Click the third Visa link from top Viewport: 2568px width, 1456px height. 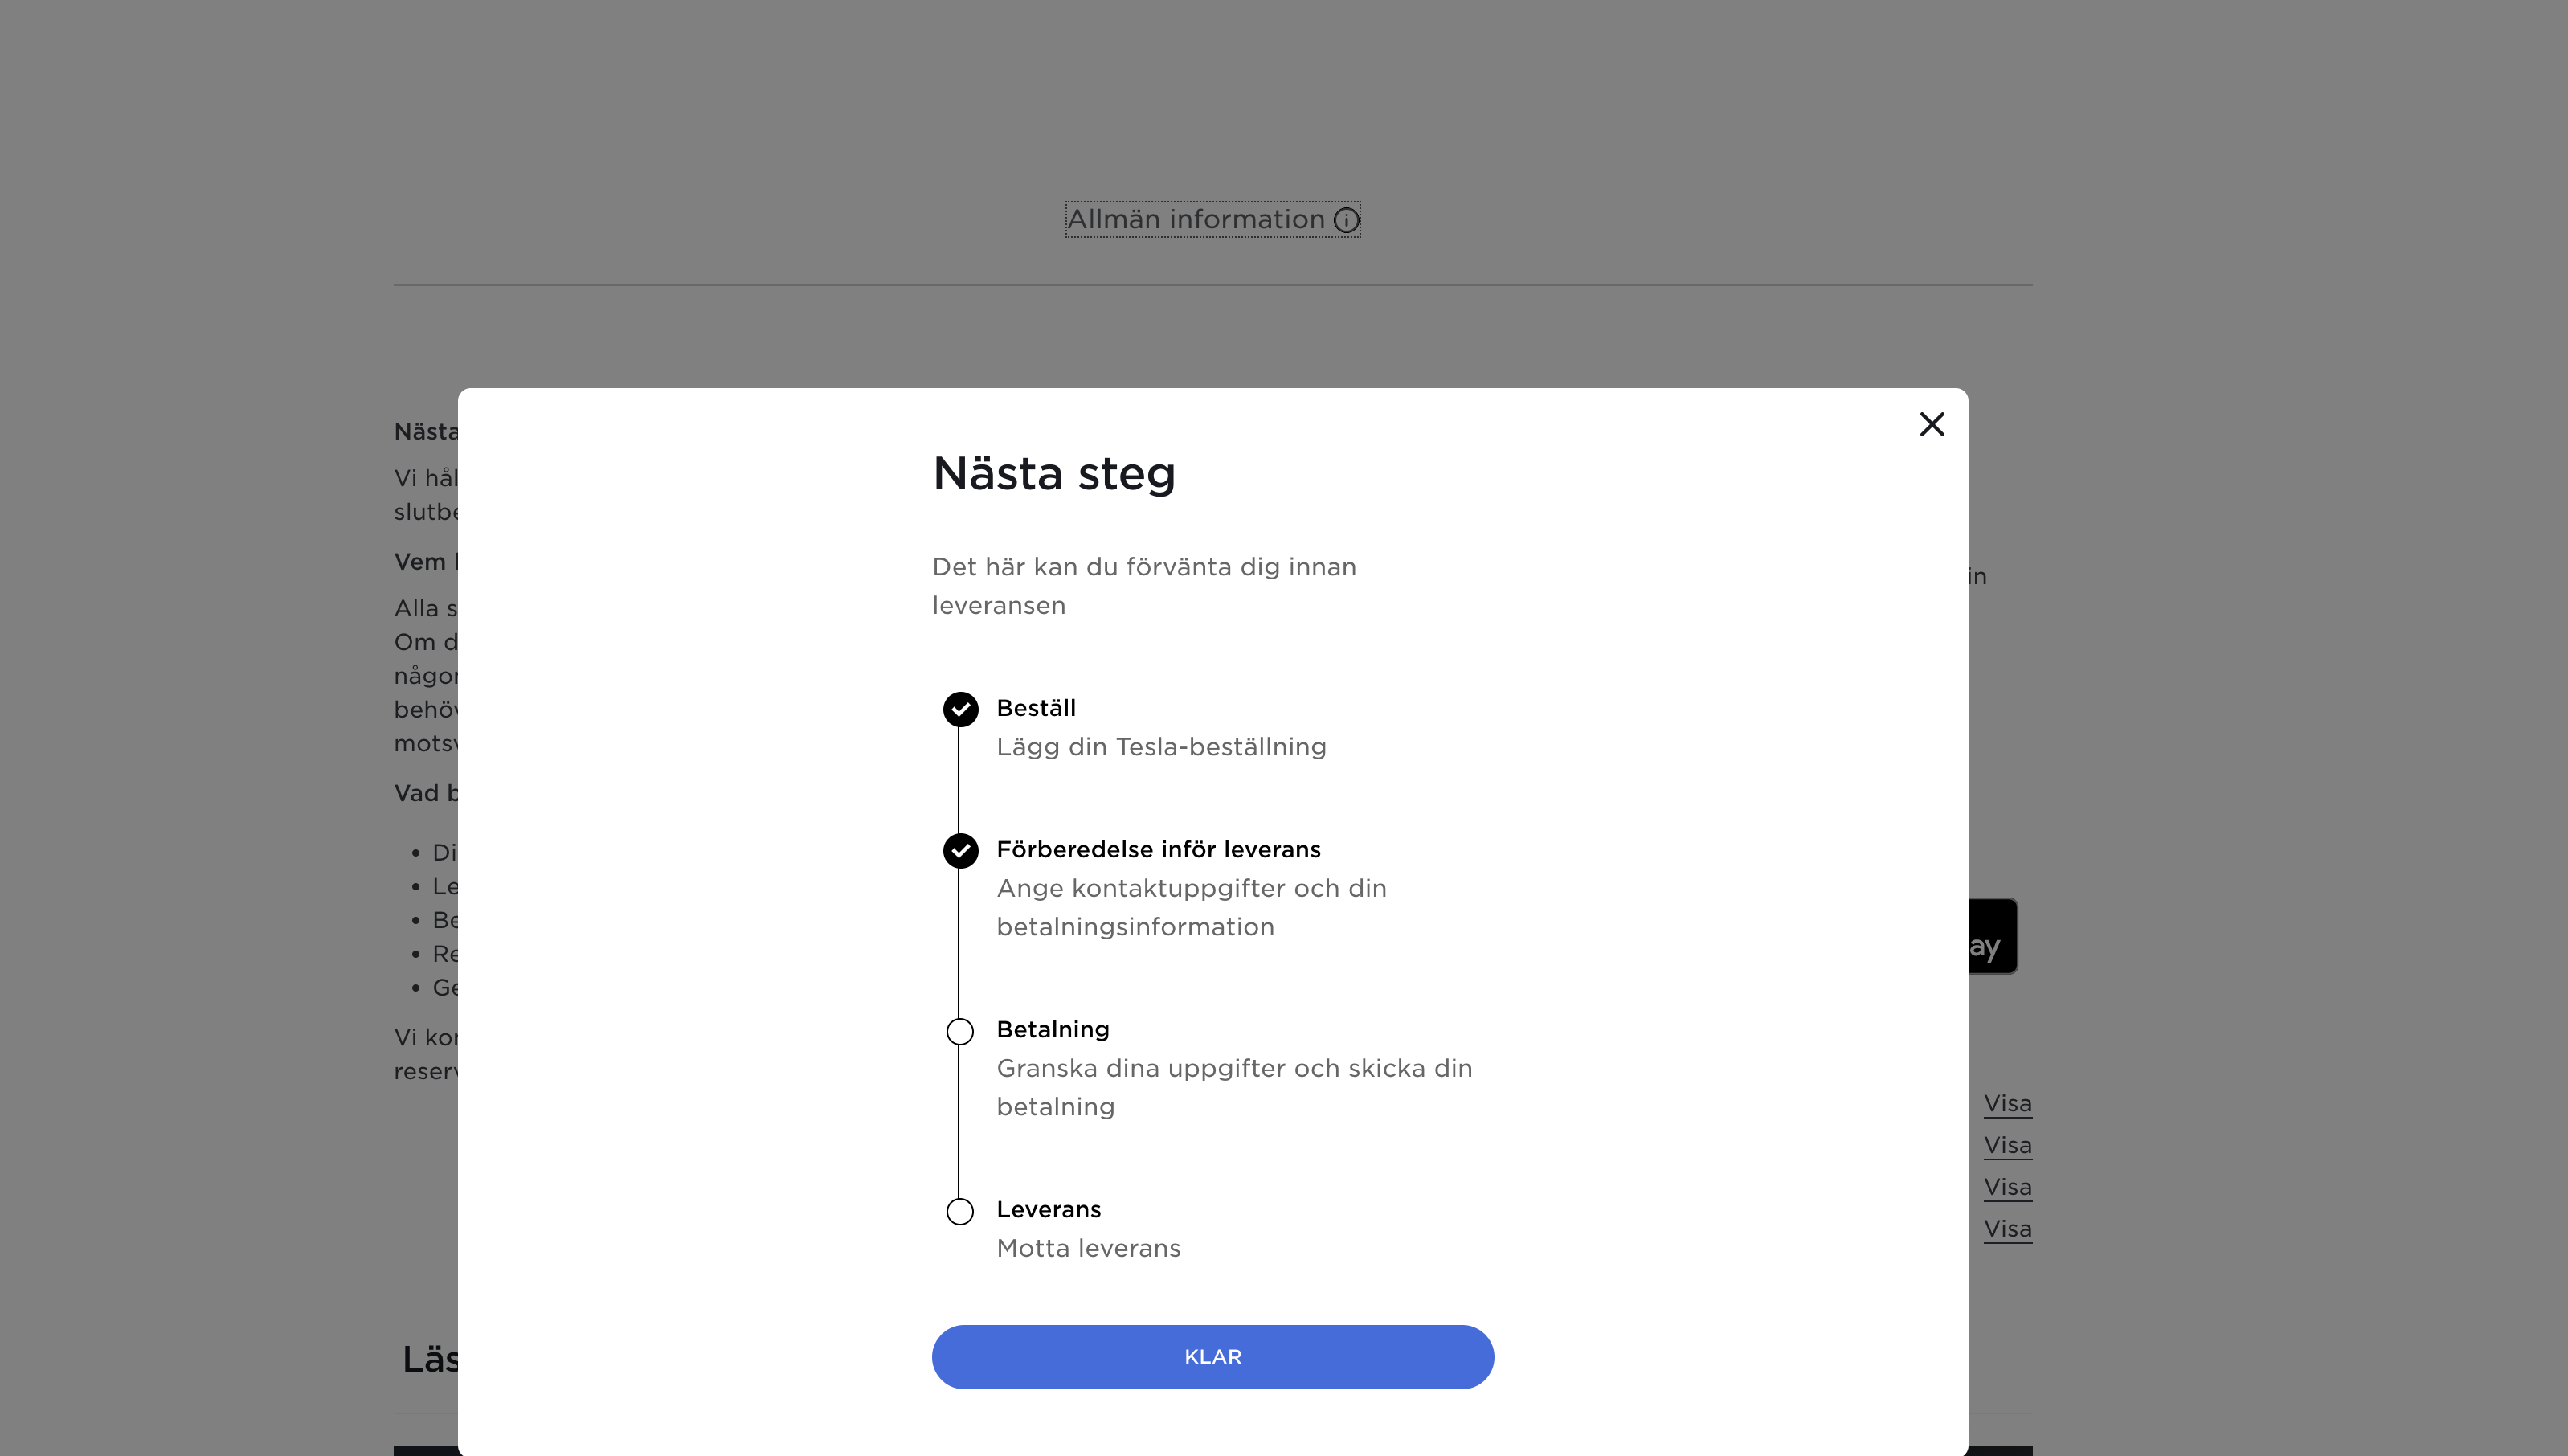(2007, 1187)
